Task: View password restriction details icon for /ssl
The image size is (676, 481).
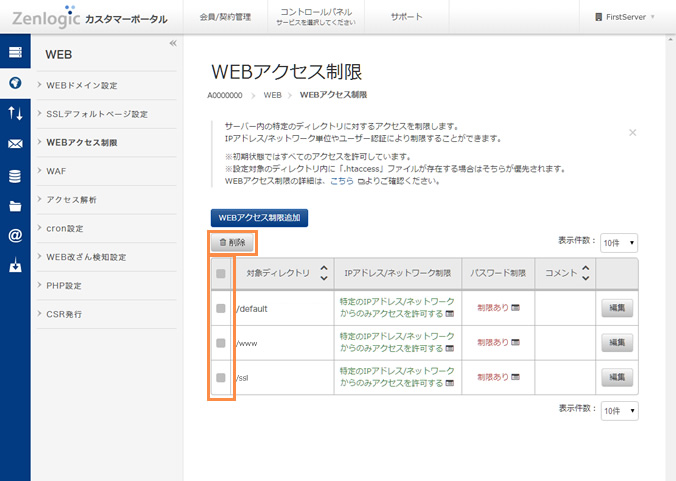Action: pos(515,377)
